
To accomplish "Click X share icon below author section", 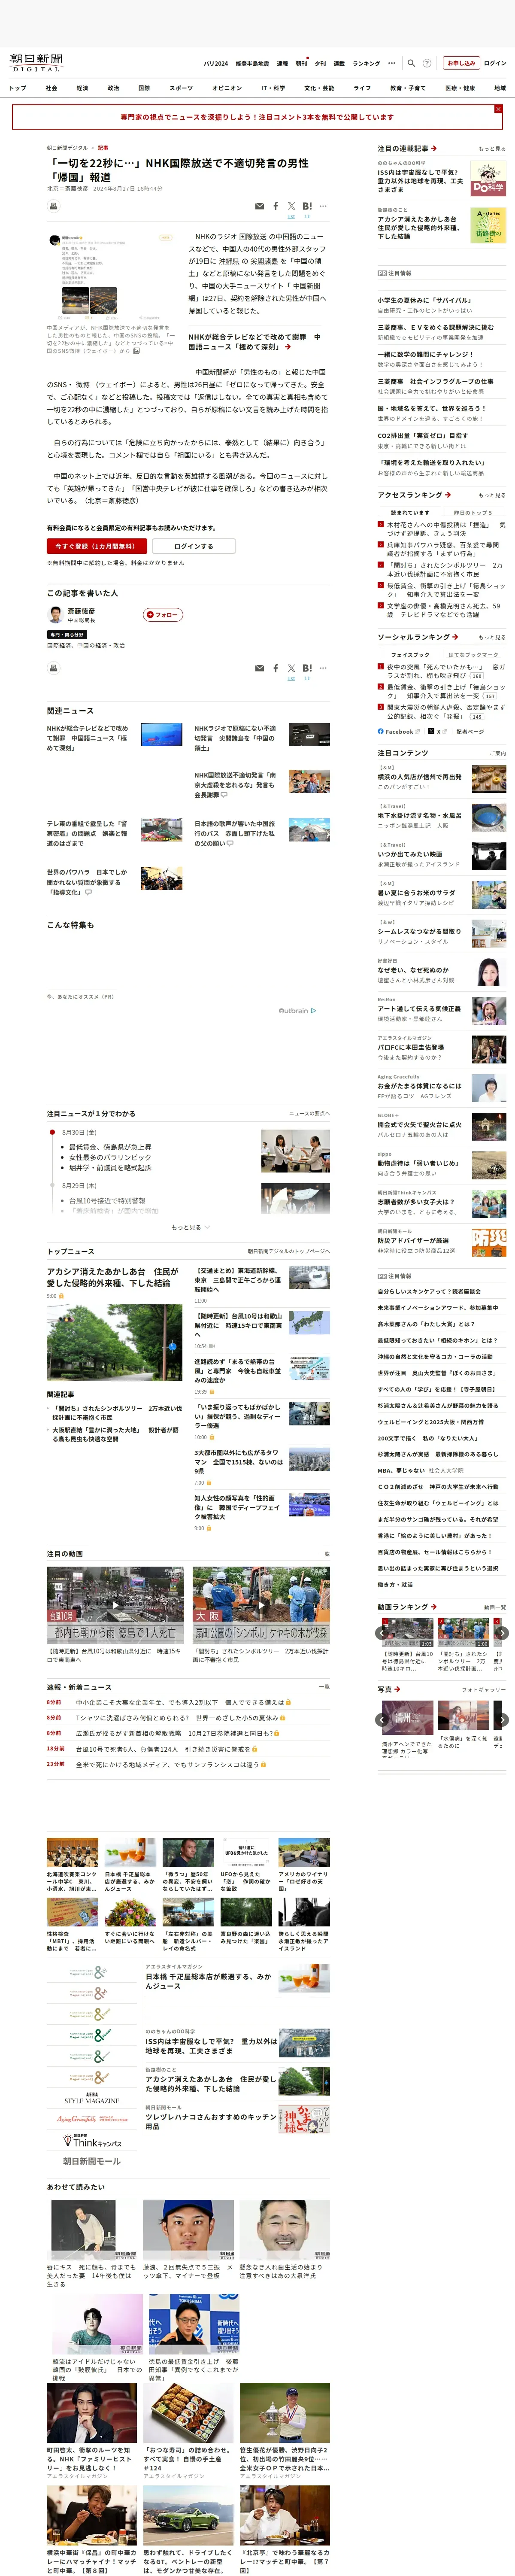I will (291, 668).
